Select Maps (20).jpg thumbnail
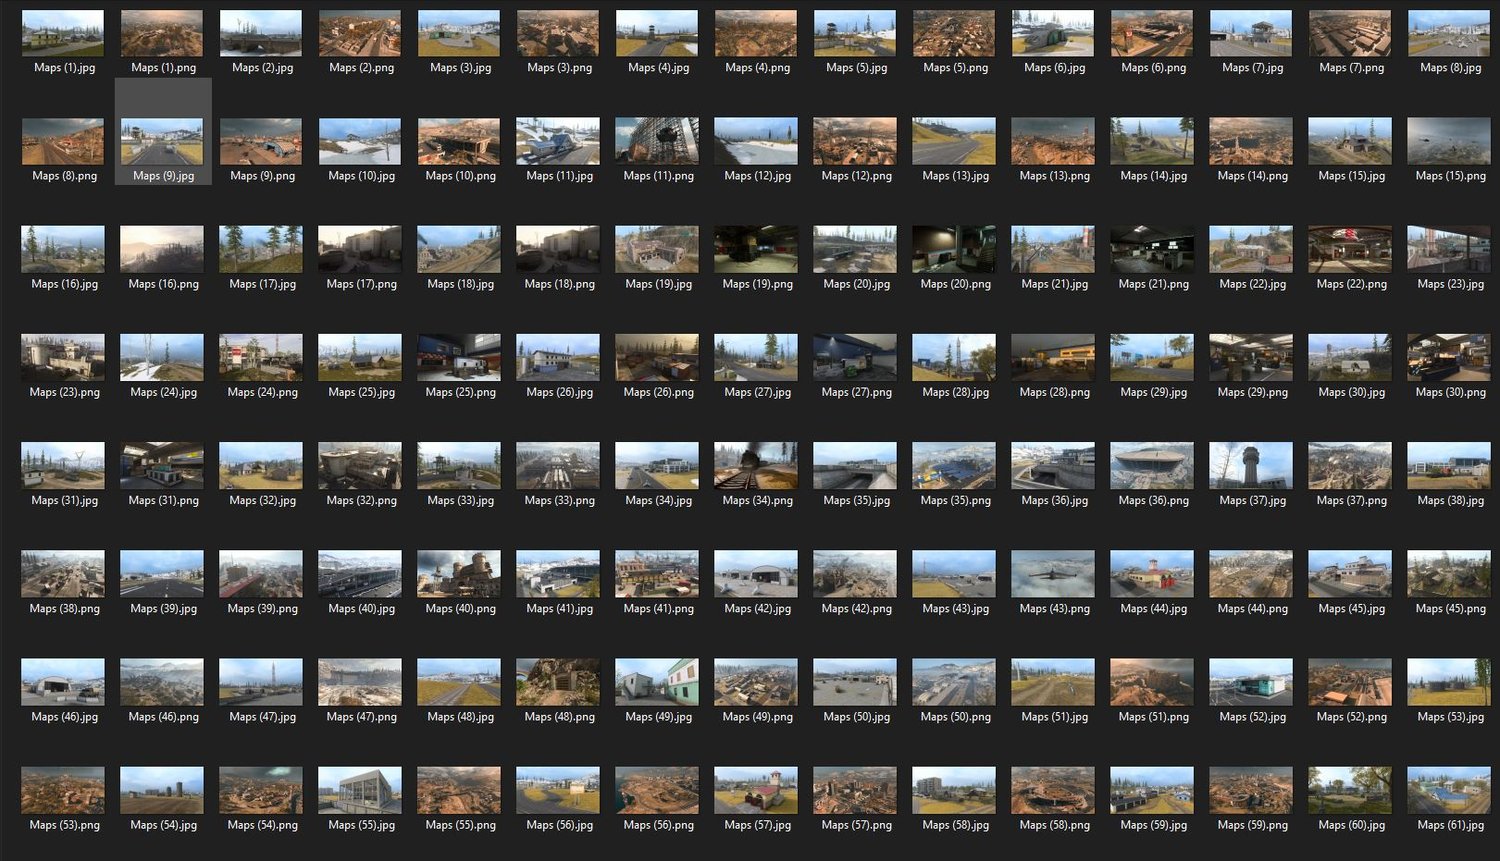The height and width of the screenshot is (861, 1500). [855, 249]
